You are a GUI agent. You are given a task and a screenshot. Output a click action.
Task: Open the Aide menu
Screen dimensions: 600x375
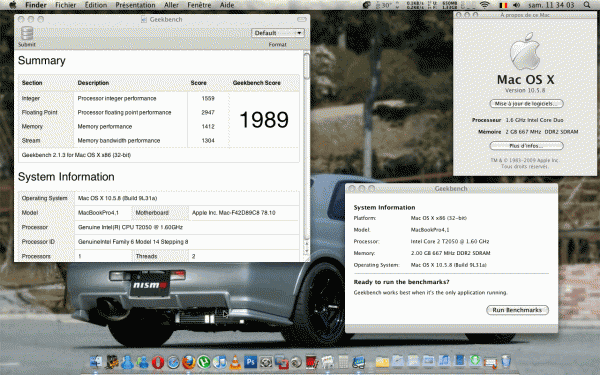coord(227,5)
